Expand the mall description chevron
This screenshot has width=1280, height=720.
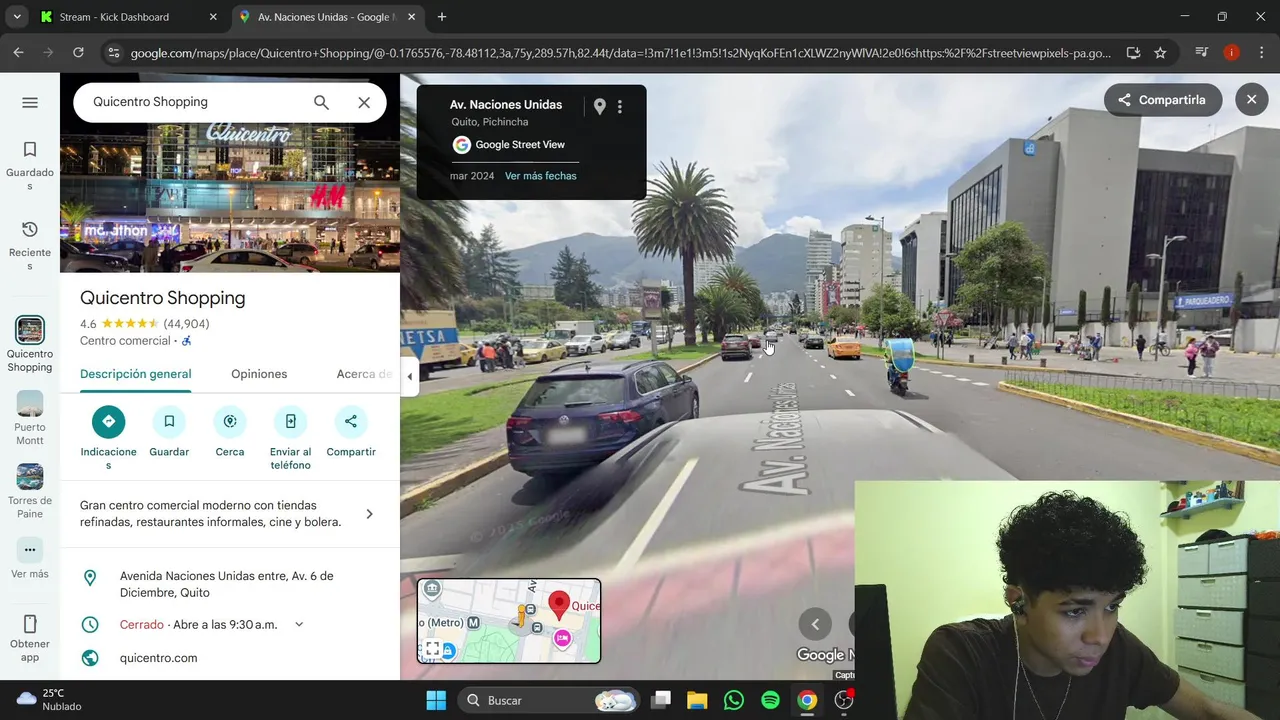tap(369, 514)
